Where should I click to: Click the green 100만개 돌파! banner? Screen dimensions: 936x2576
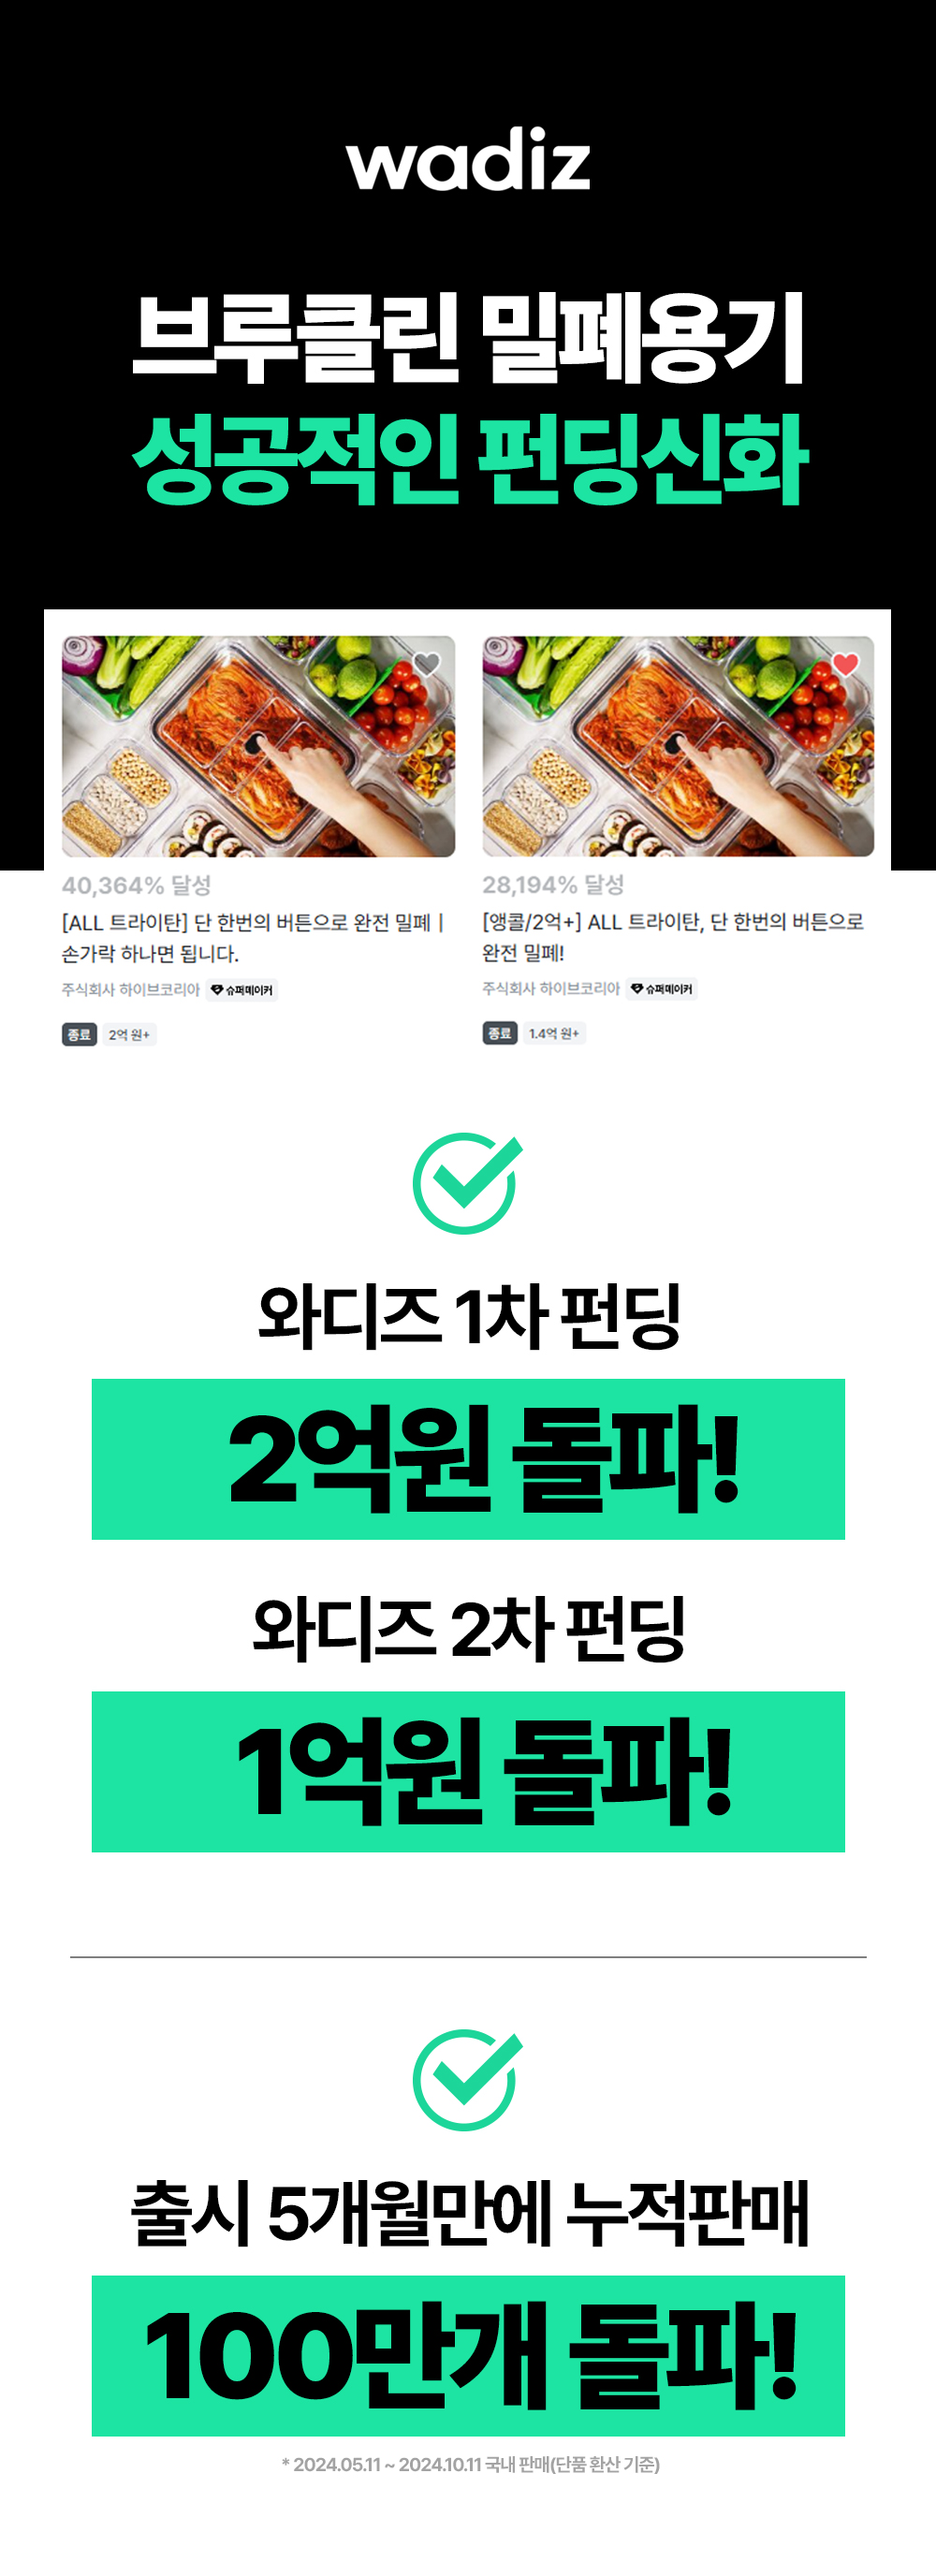coord(468,2356)
